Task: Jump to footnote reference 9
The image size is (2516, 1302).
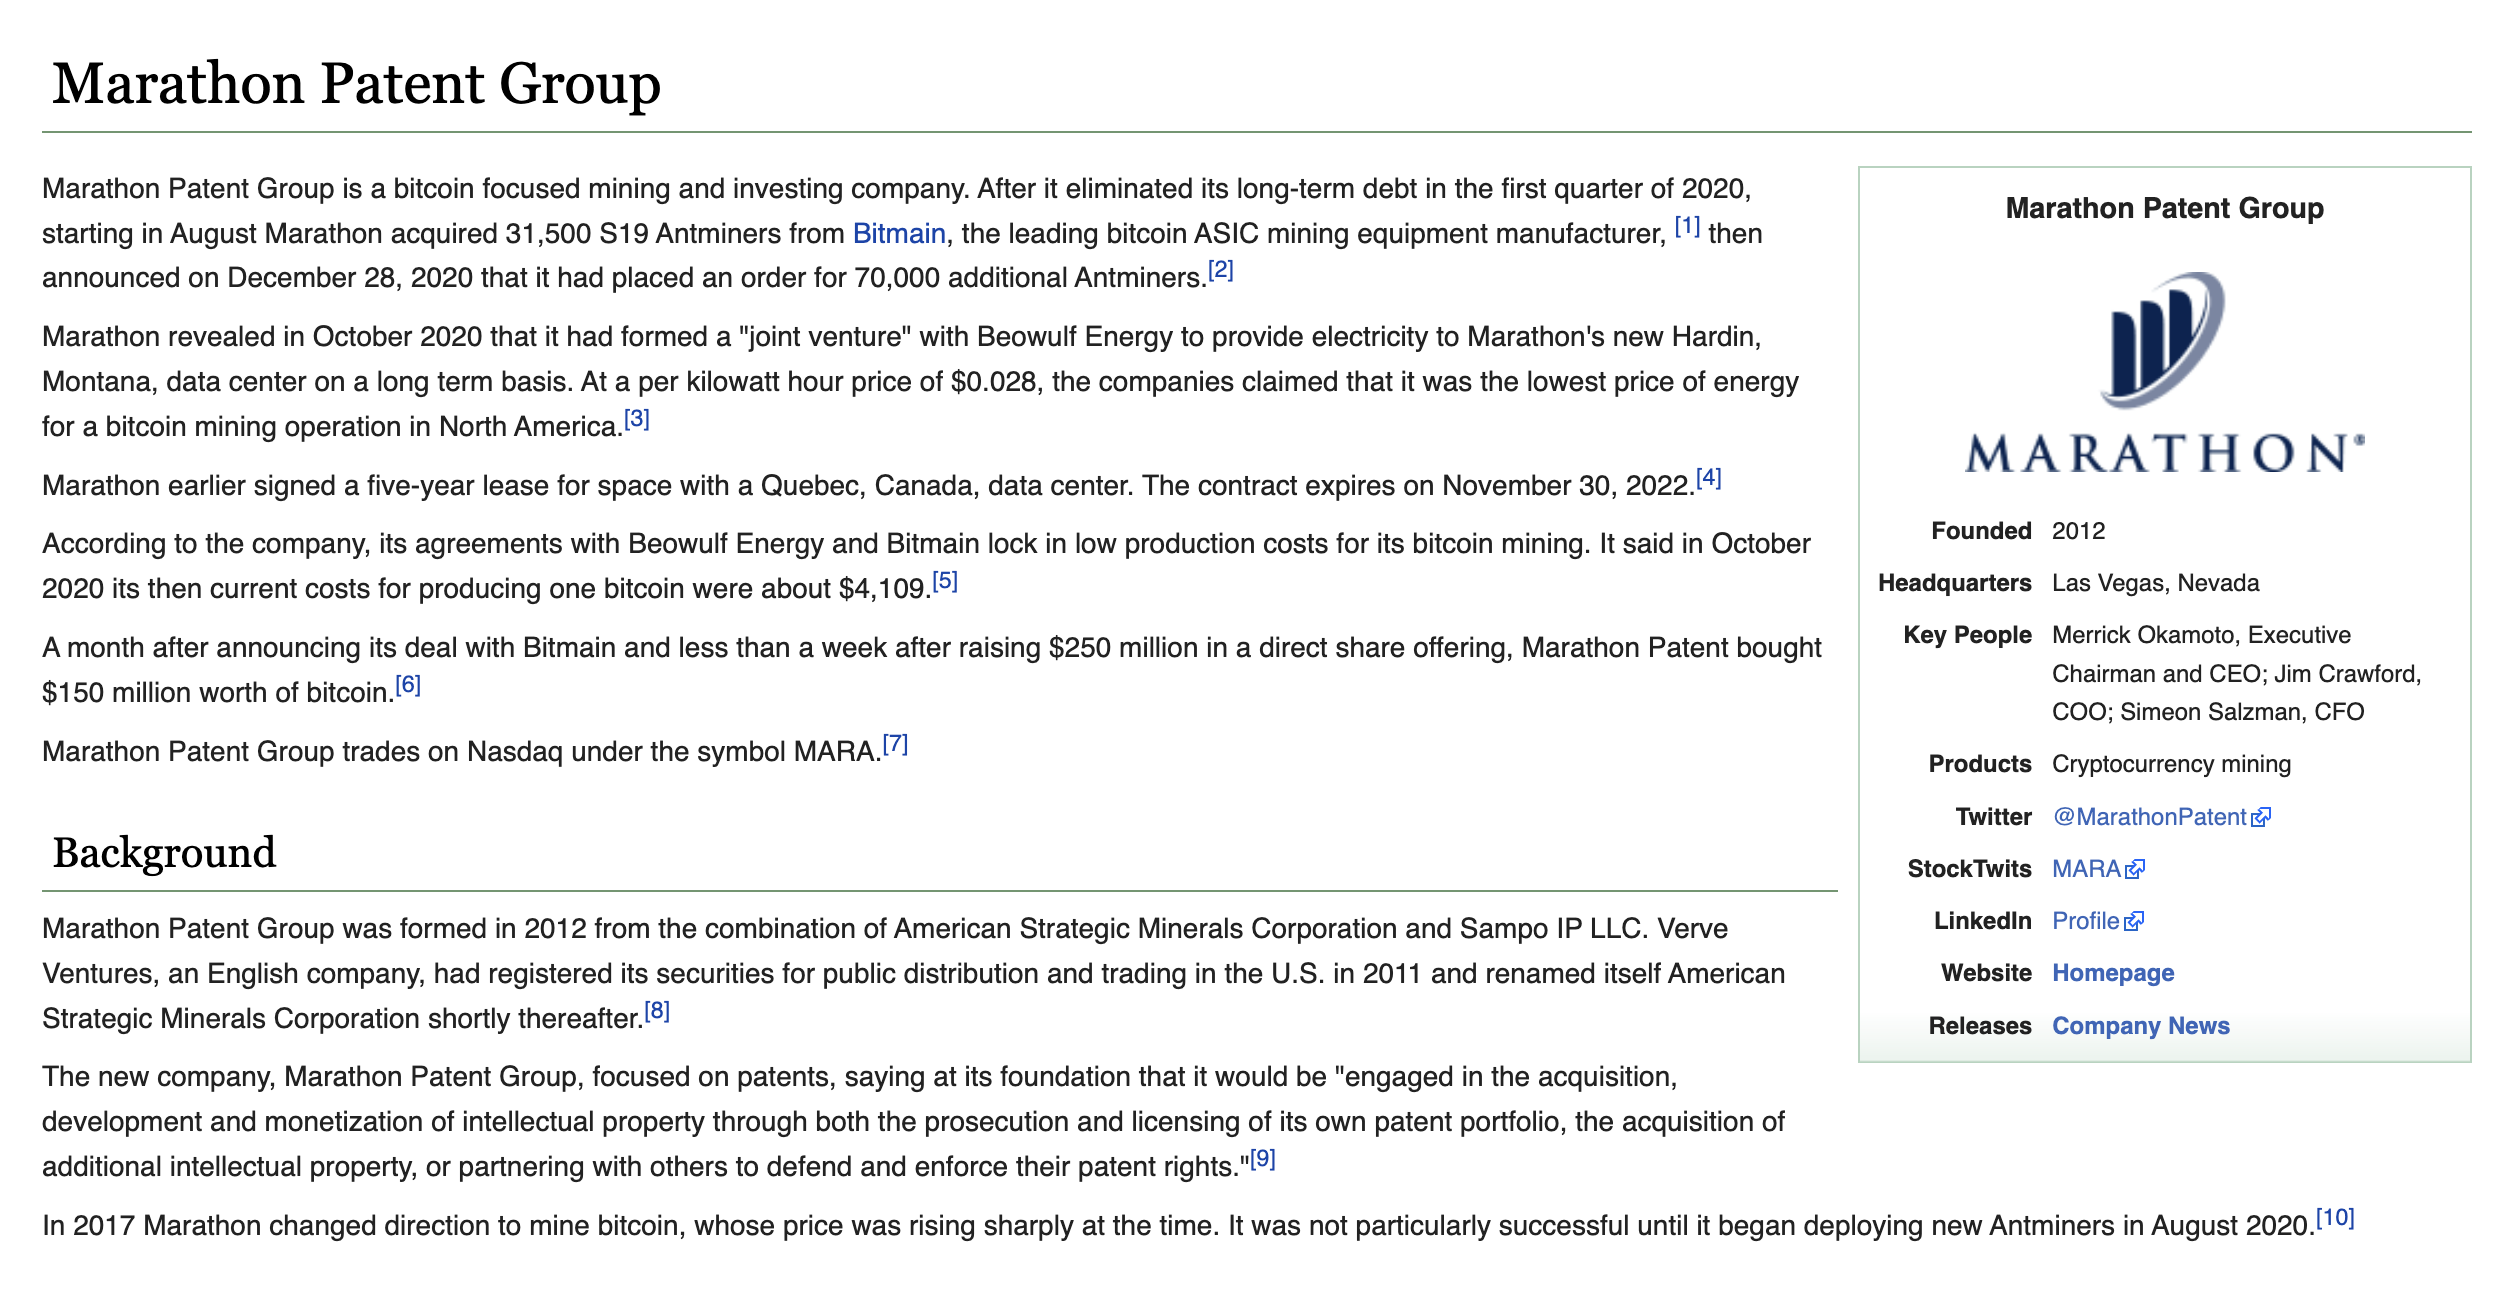Action: [1262, 1159]
